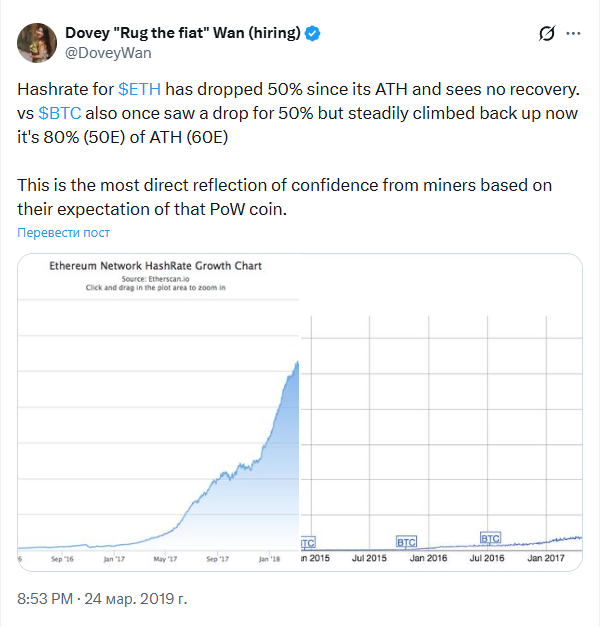Click the "Source: Etherscan.io" text in the chart
Viewport: 601px width, 627px height.
tap(155, 278)
